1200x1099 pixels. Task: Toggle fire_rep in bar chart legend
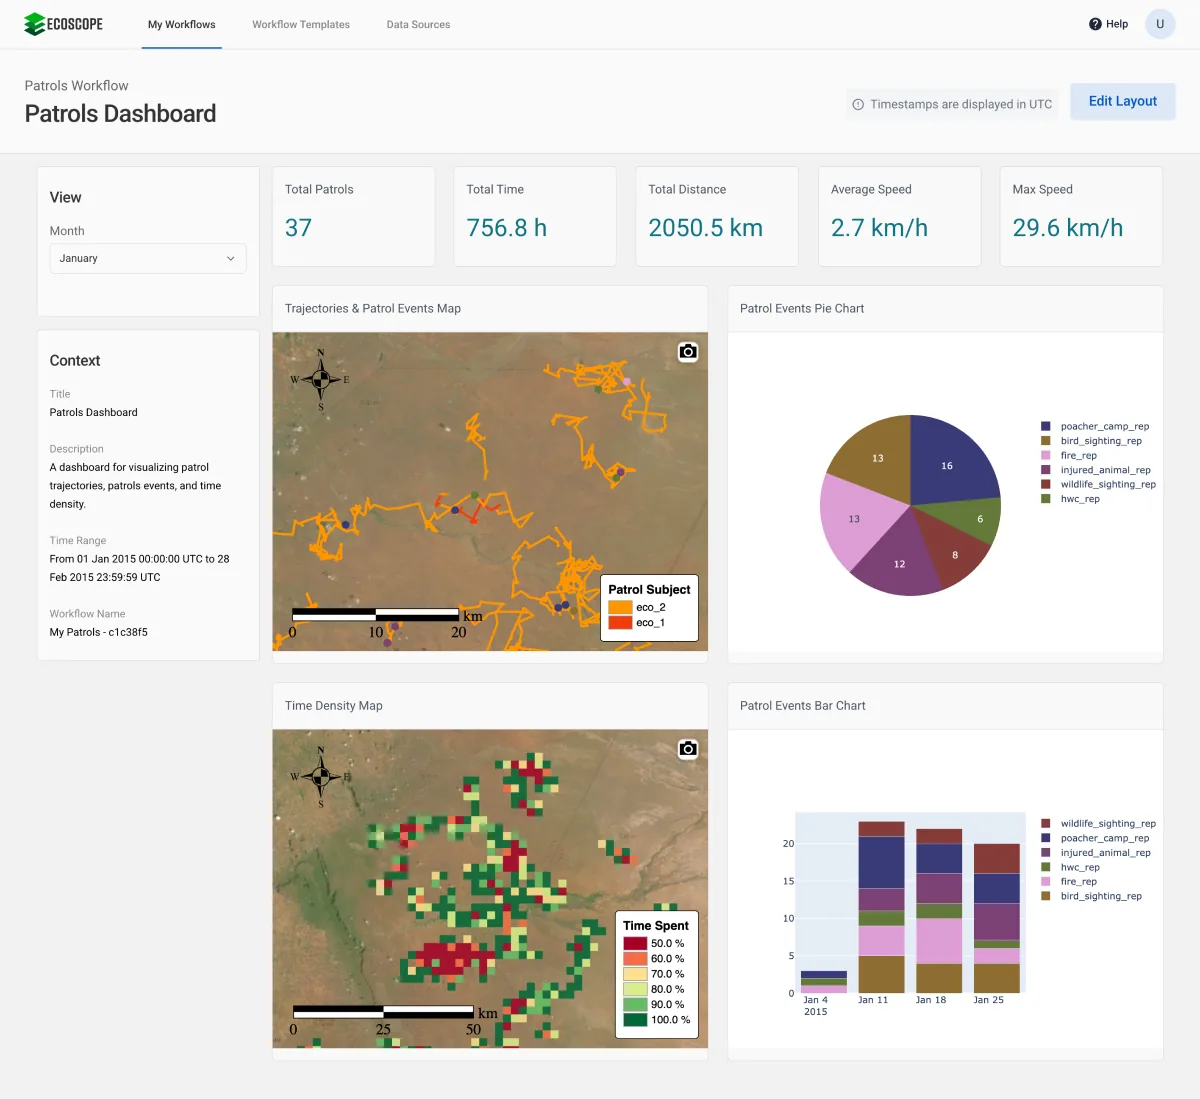(x=1069, y=882)
